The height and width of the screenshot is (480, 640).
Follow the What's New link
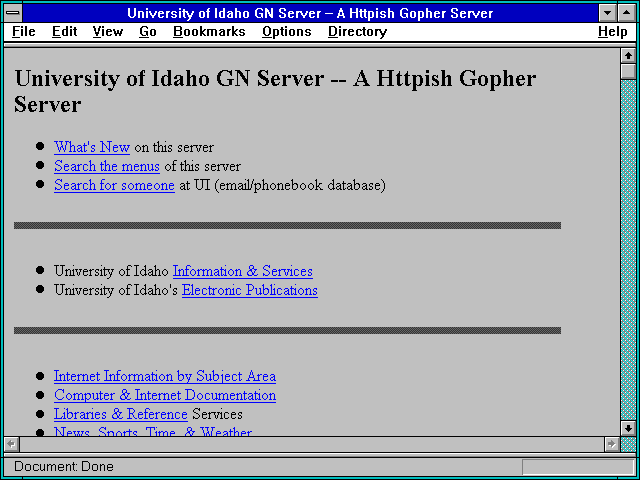click(x=92, y=147)
